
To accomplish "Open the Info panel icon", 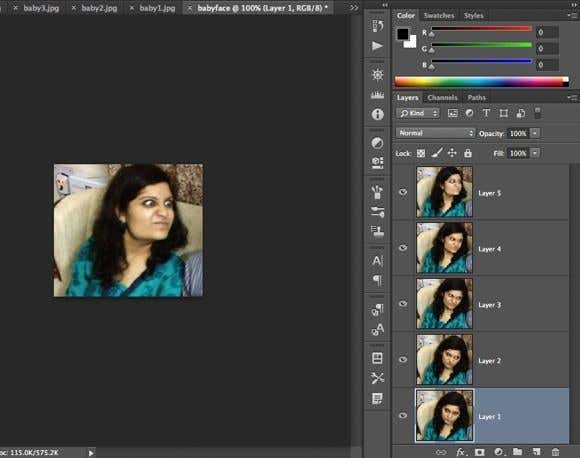I will [377, 114].
